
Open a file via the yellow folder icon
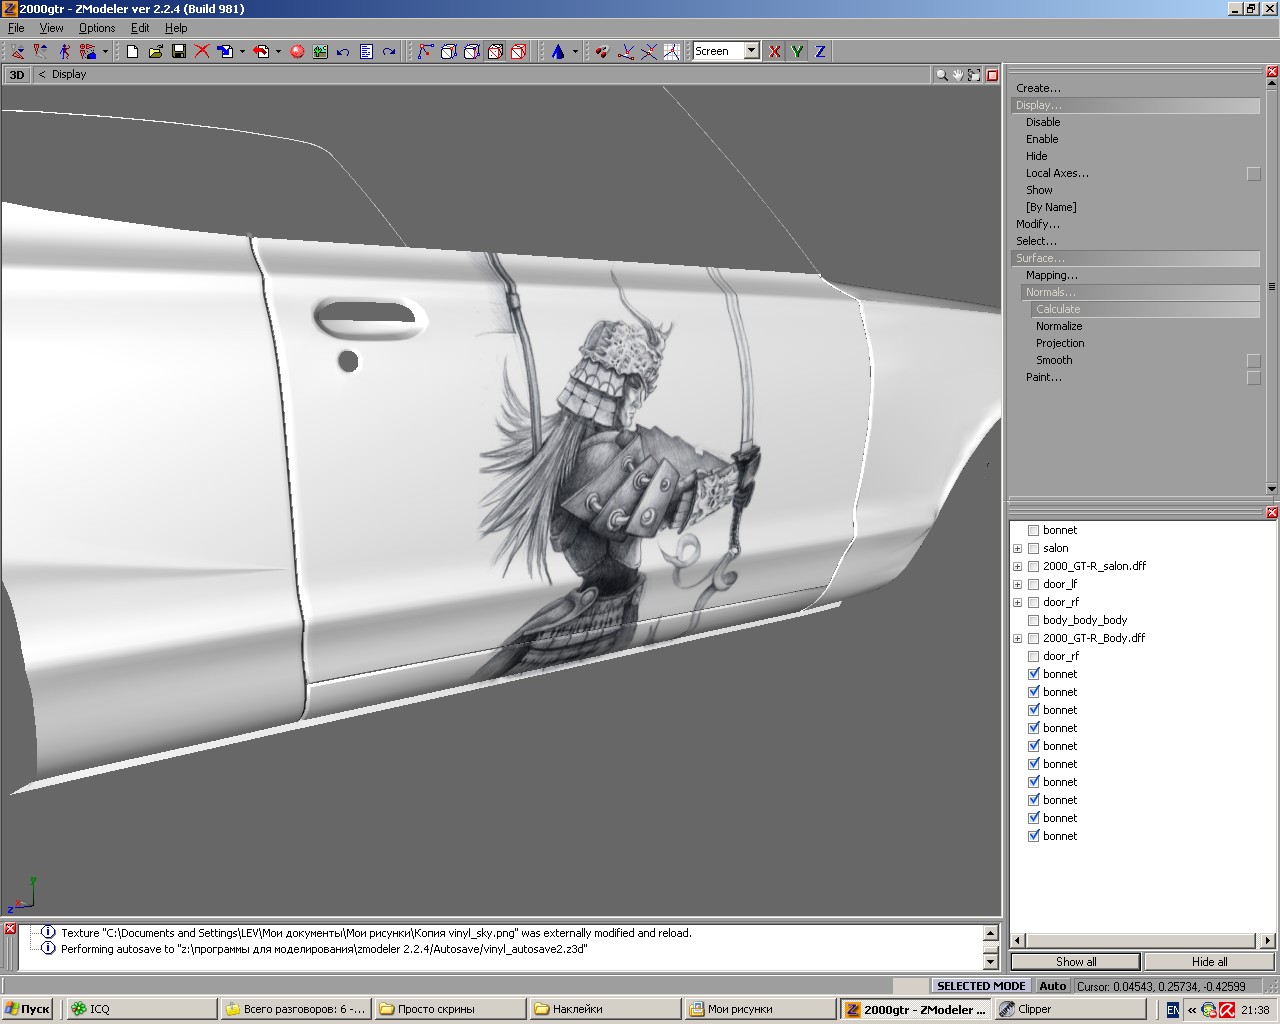tap(156, 51)
